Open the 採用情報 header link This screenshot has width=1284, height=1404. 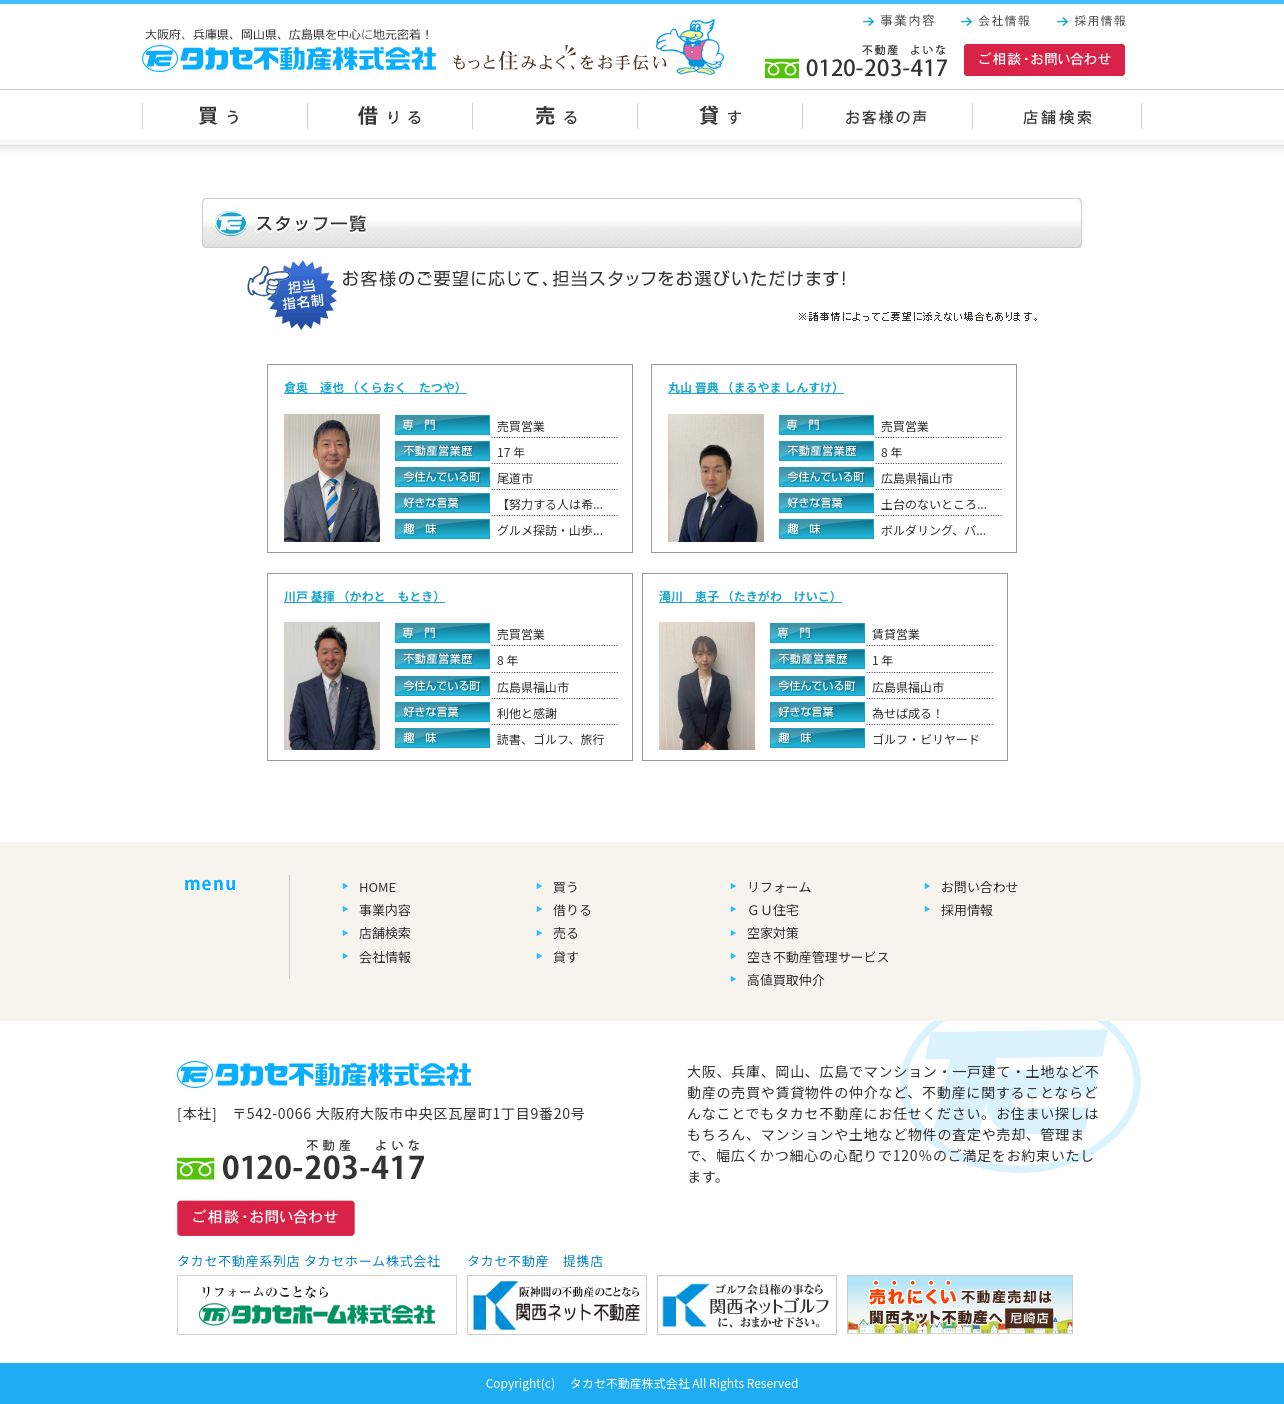(x=1091, y=21)
